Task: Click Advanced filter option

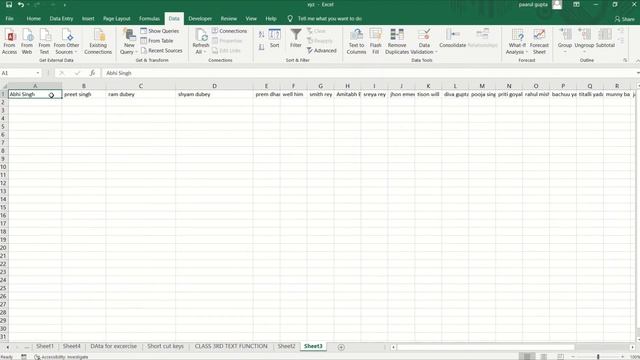Action: coord(322,51)
